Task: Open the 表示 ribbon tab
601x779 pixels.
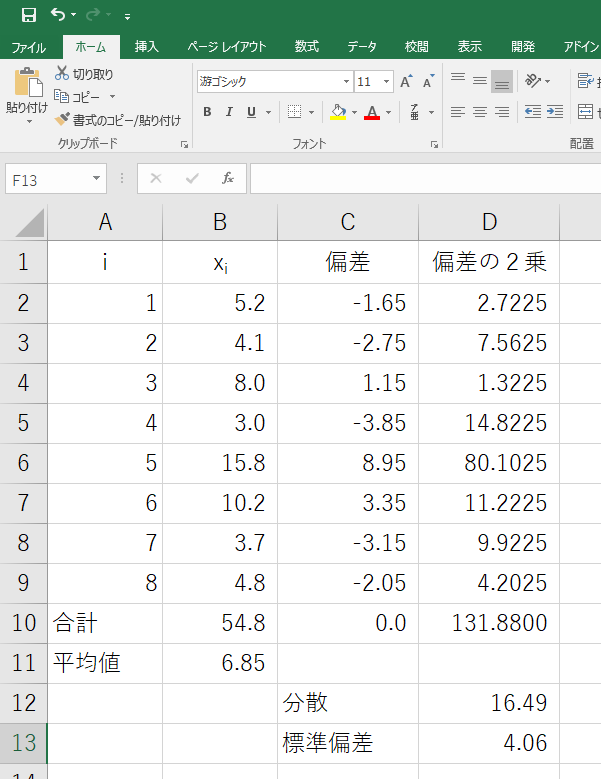Action: [x=469, y=47]
